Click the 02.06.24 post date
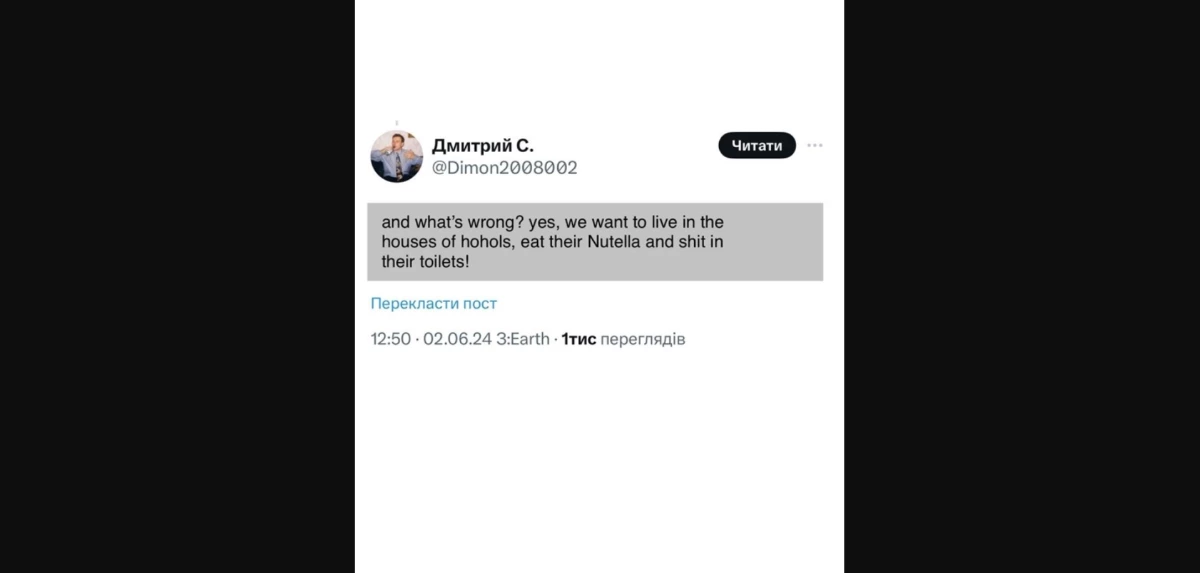This screenshot has height=573, width=1200. pos(457,339)
